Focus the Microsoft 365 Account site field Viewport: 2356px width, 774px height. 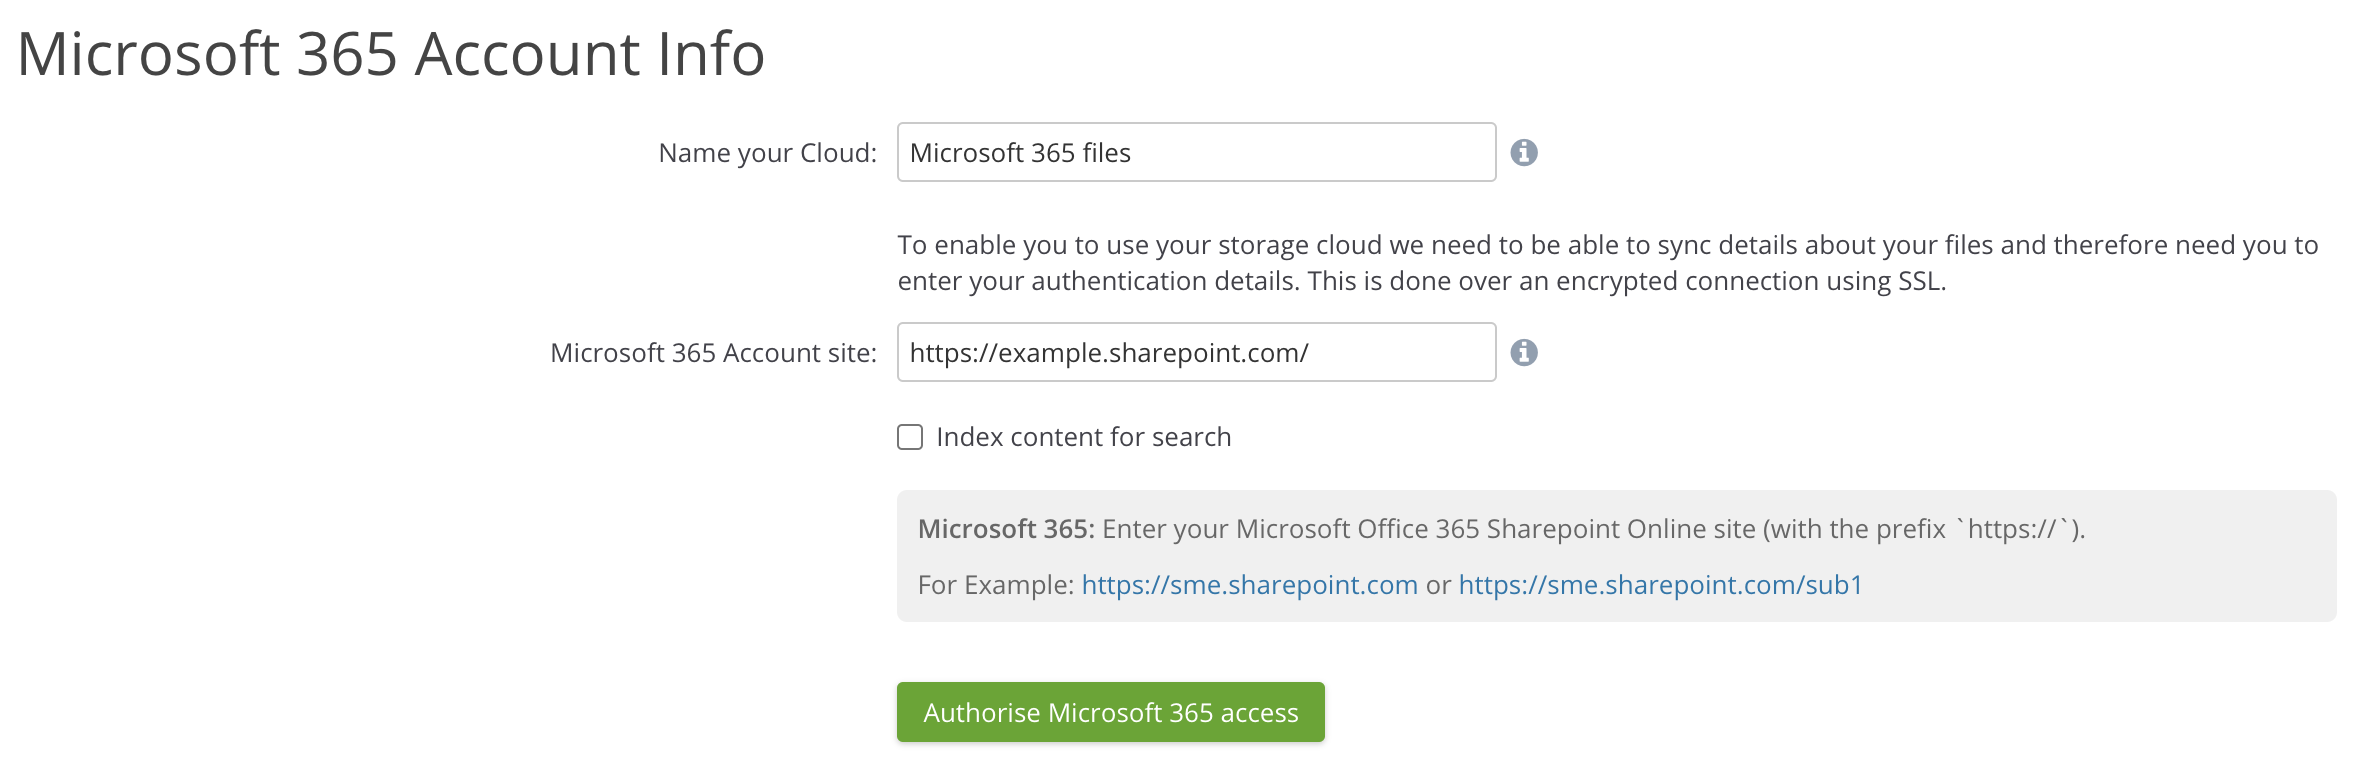point(1195,352)
